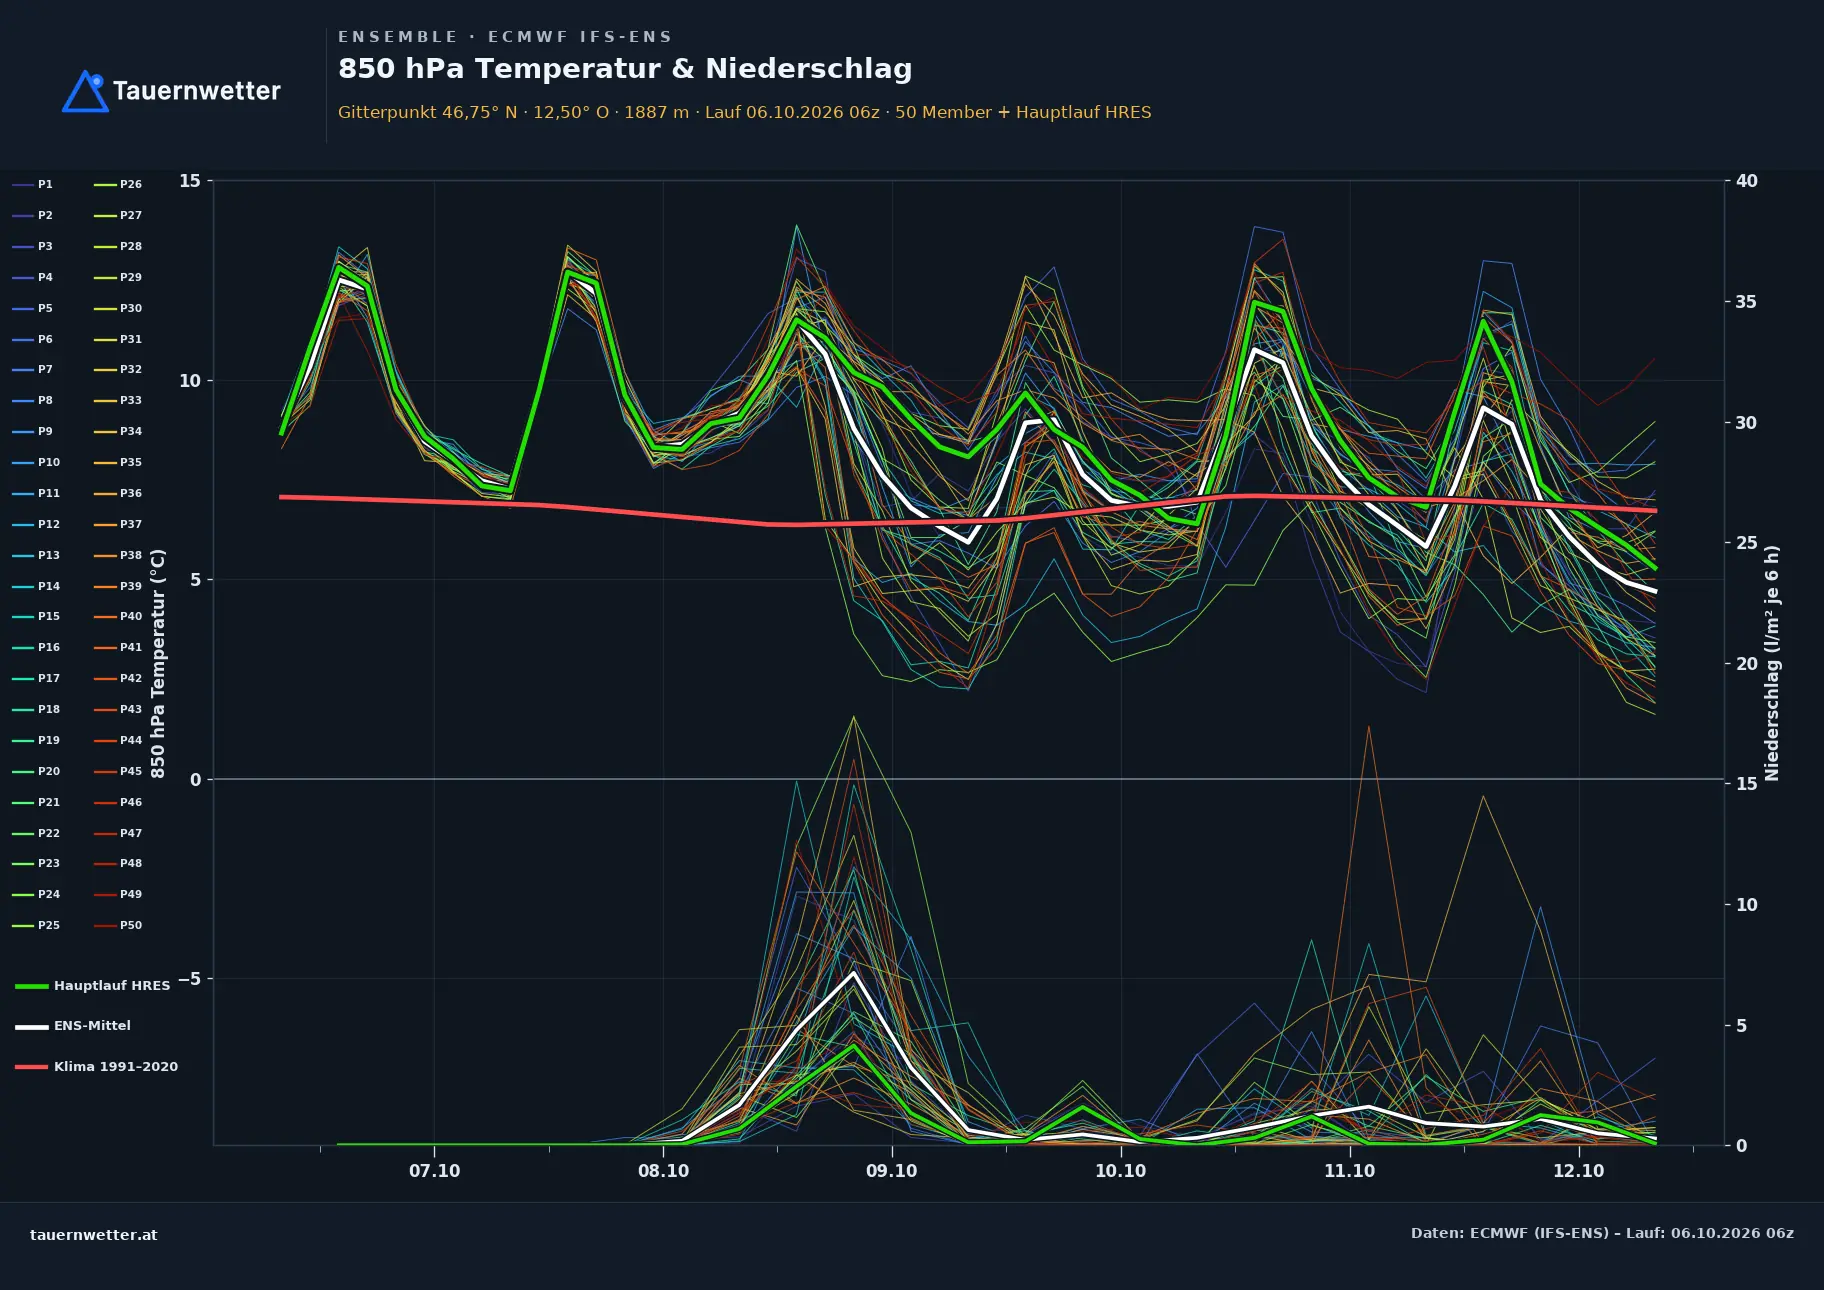This screenshot has height=1290, width=1824.
Task: Click the 25 precipitation axis tick label
Action: pos(1747,543)
